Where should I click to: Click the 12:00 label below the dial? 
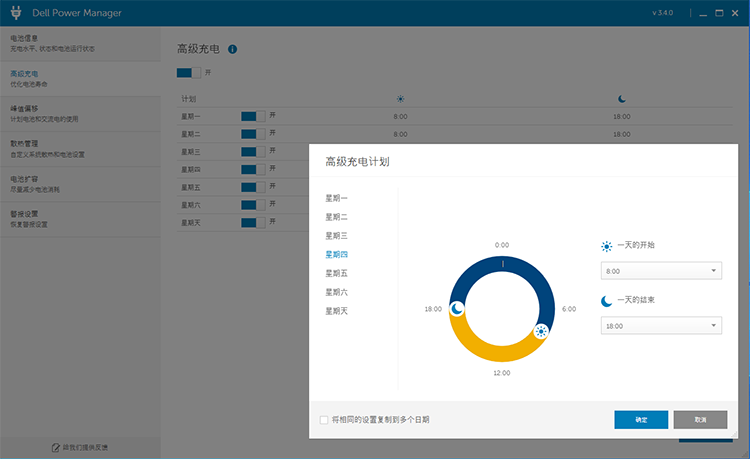[502, 373]
